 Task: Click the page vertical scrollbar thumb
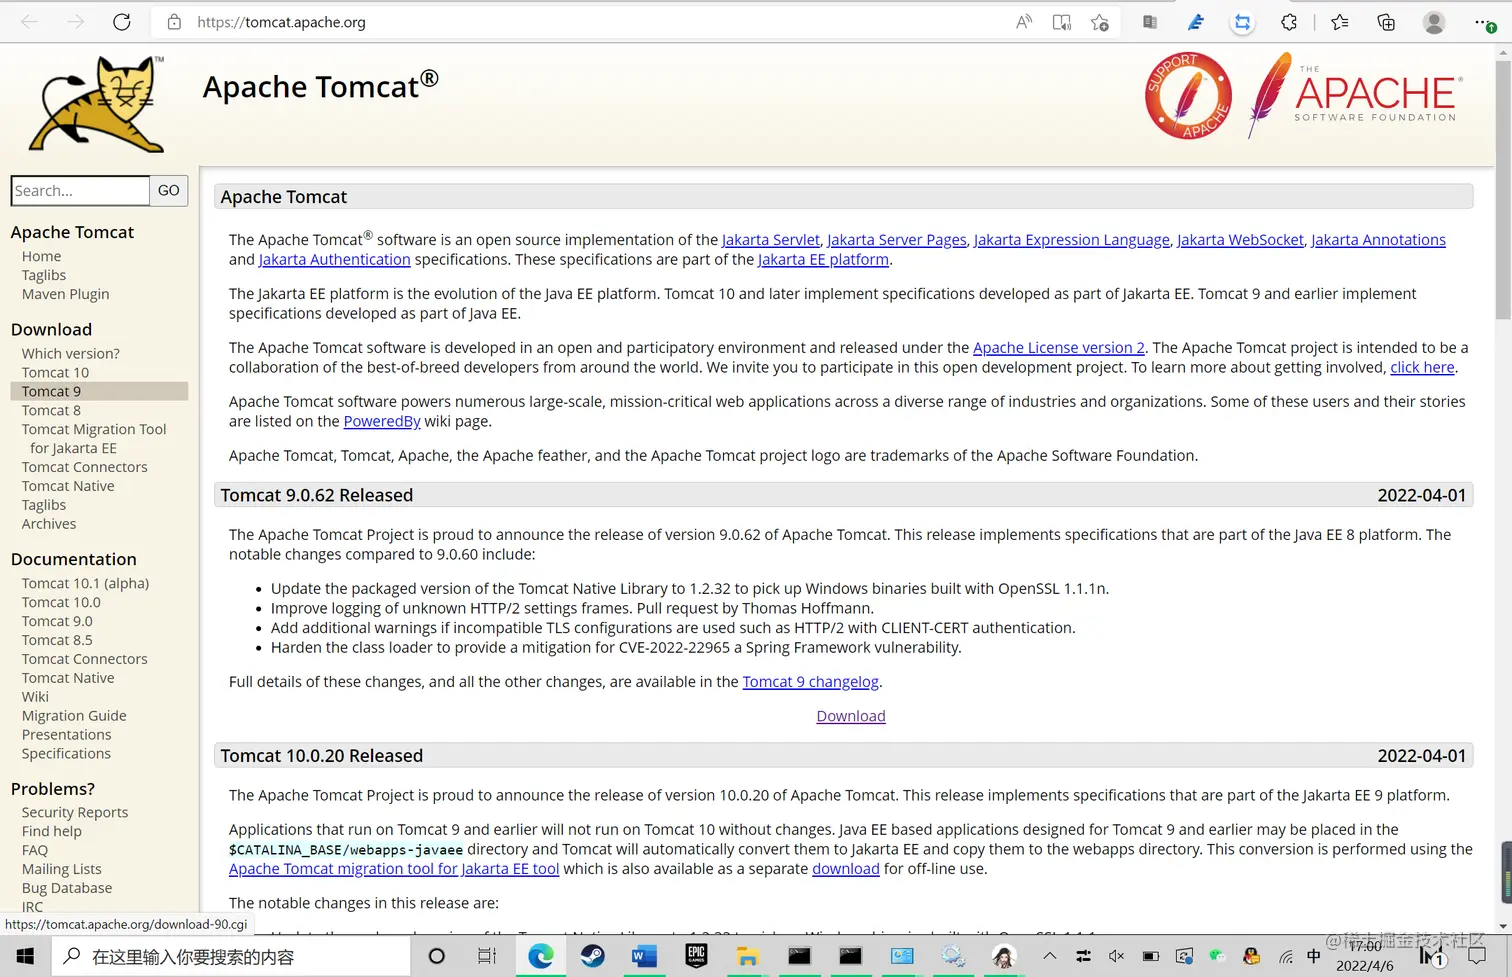[1503, 190]
